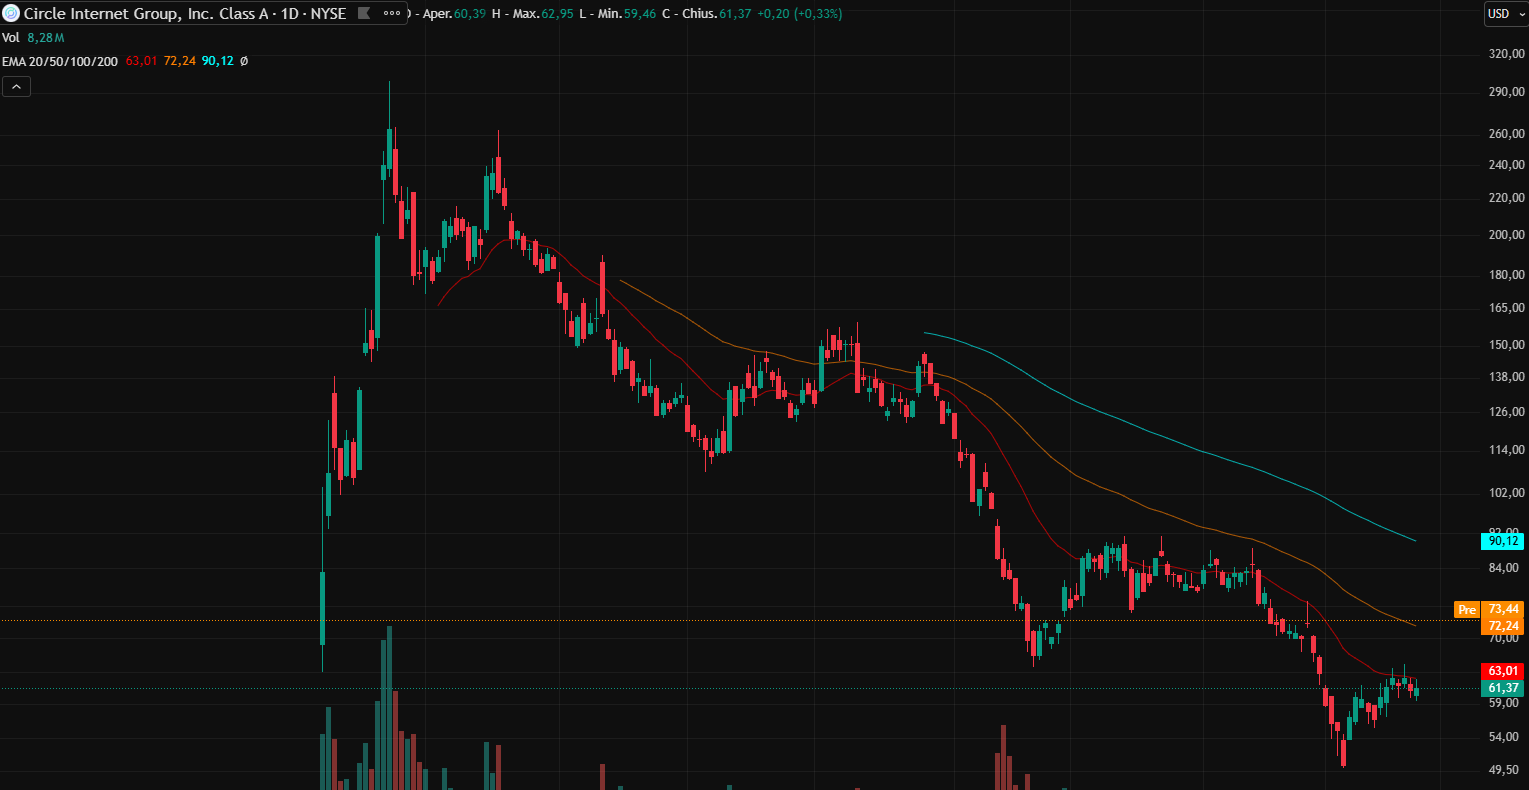Click the 150,00 price axis label

tap(1506, 345)
